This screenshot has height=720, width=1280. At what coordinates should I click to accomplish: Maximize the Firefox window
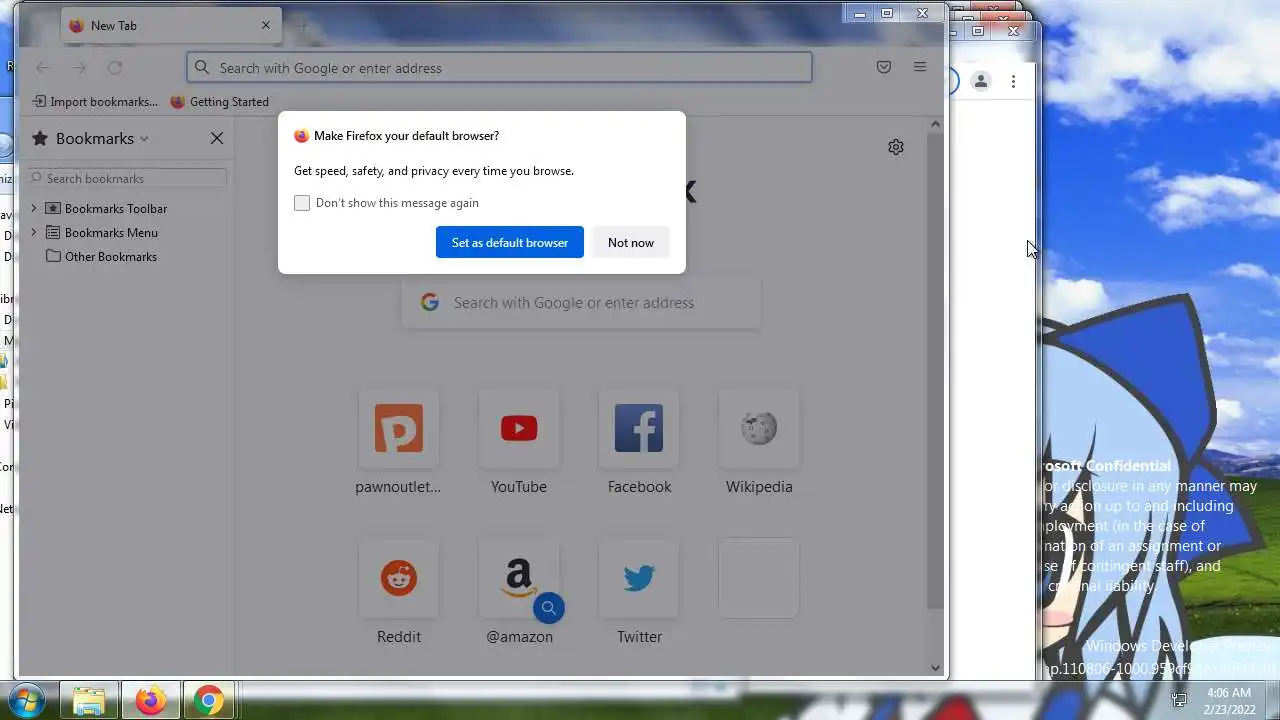887,14
